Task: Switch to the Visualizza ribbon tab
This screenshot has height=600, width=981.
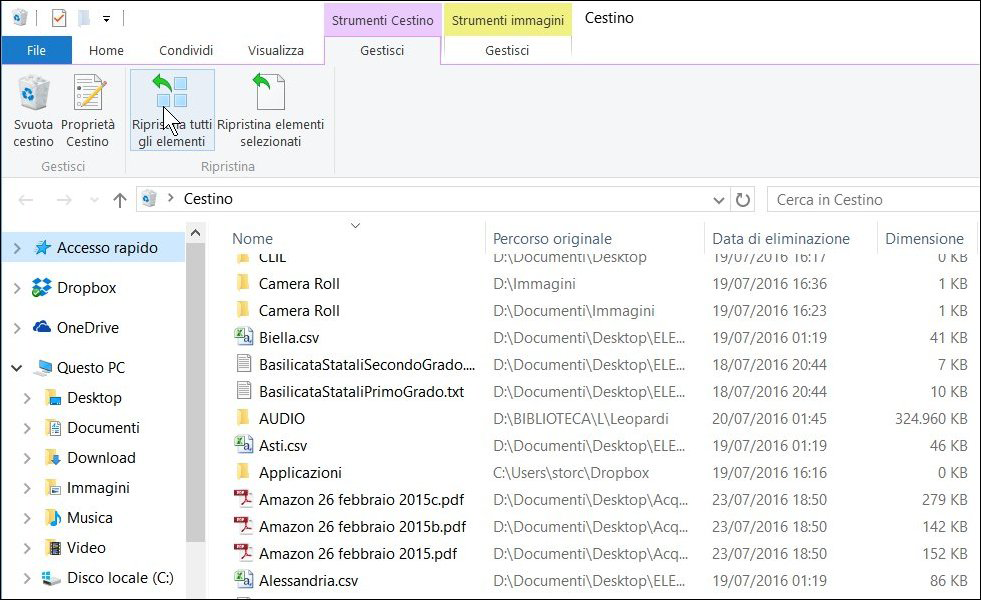Action: pos(276,50)
